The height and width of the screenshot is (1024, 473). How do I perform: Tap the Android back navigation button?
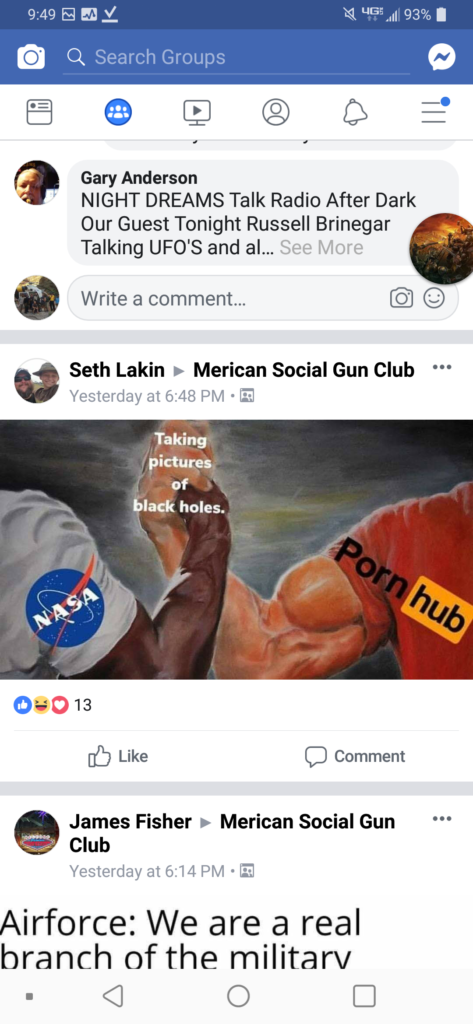pyautogui.click(x=113, y=996)
